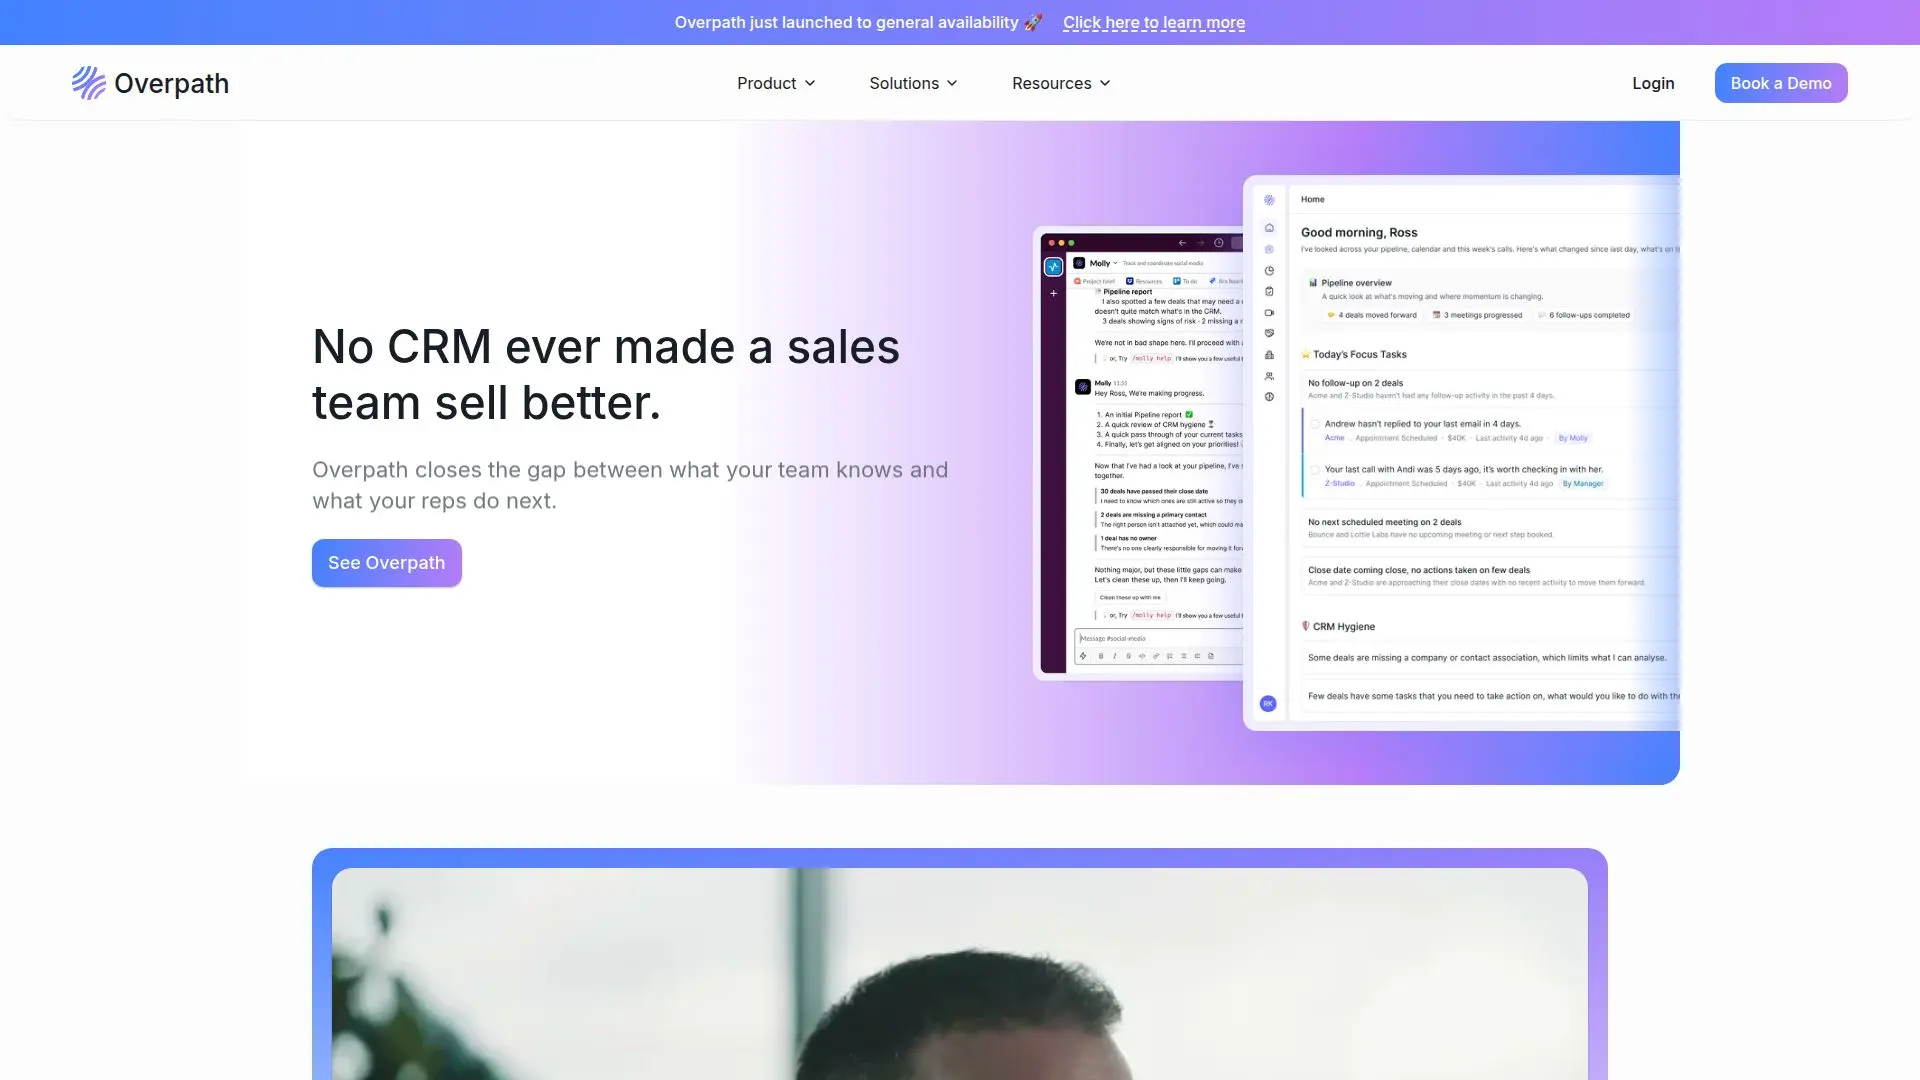The width and height of the screenshot is (1920, 1080).
Task: Click the clipboard tasks icon in mockup sidebar
Action: coord(1269,292)
